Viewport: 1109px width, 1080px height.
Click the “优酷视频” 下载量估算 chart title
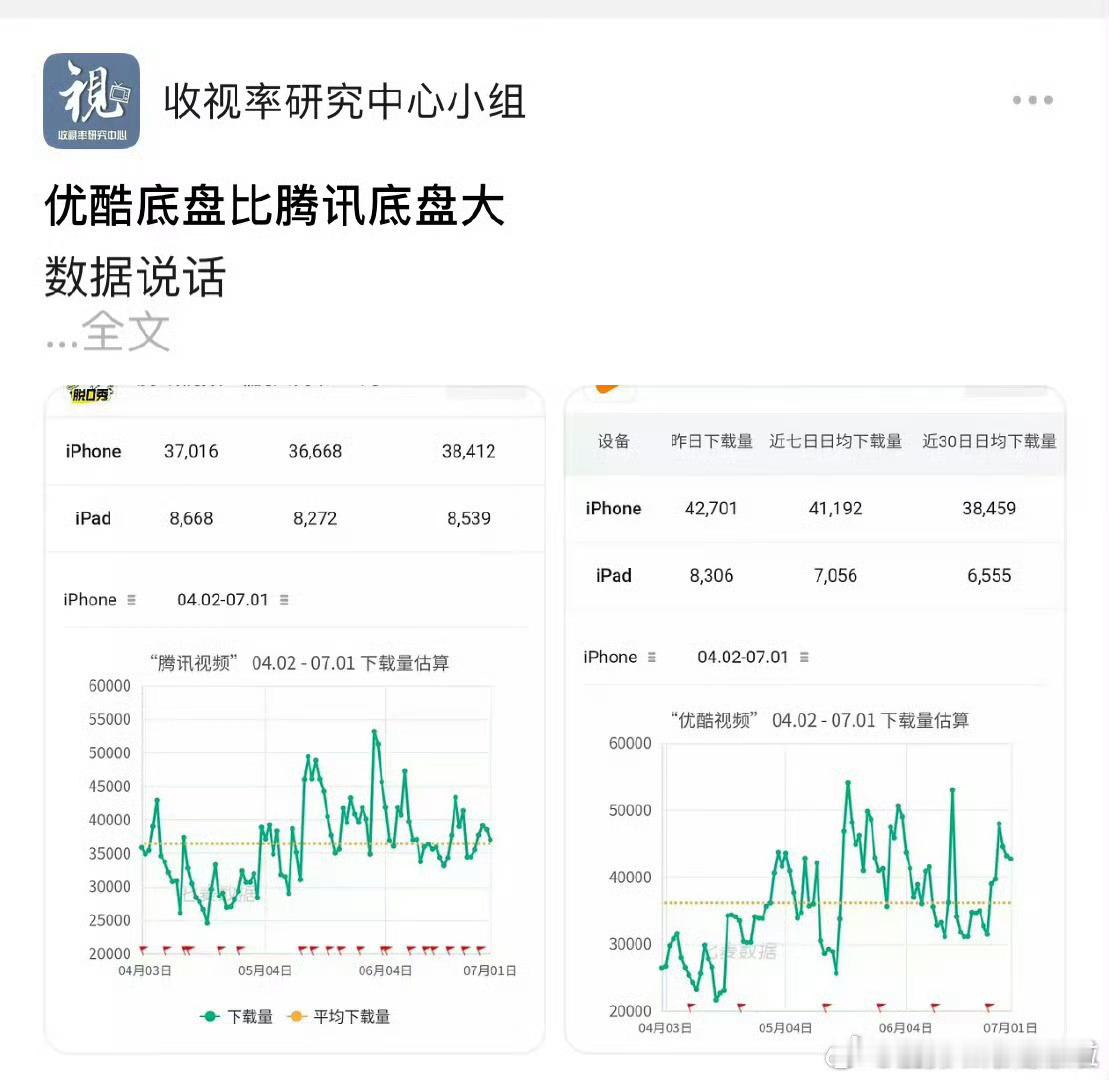(820, 721)
